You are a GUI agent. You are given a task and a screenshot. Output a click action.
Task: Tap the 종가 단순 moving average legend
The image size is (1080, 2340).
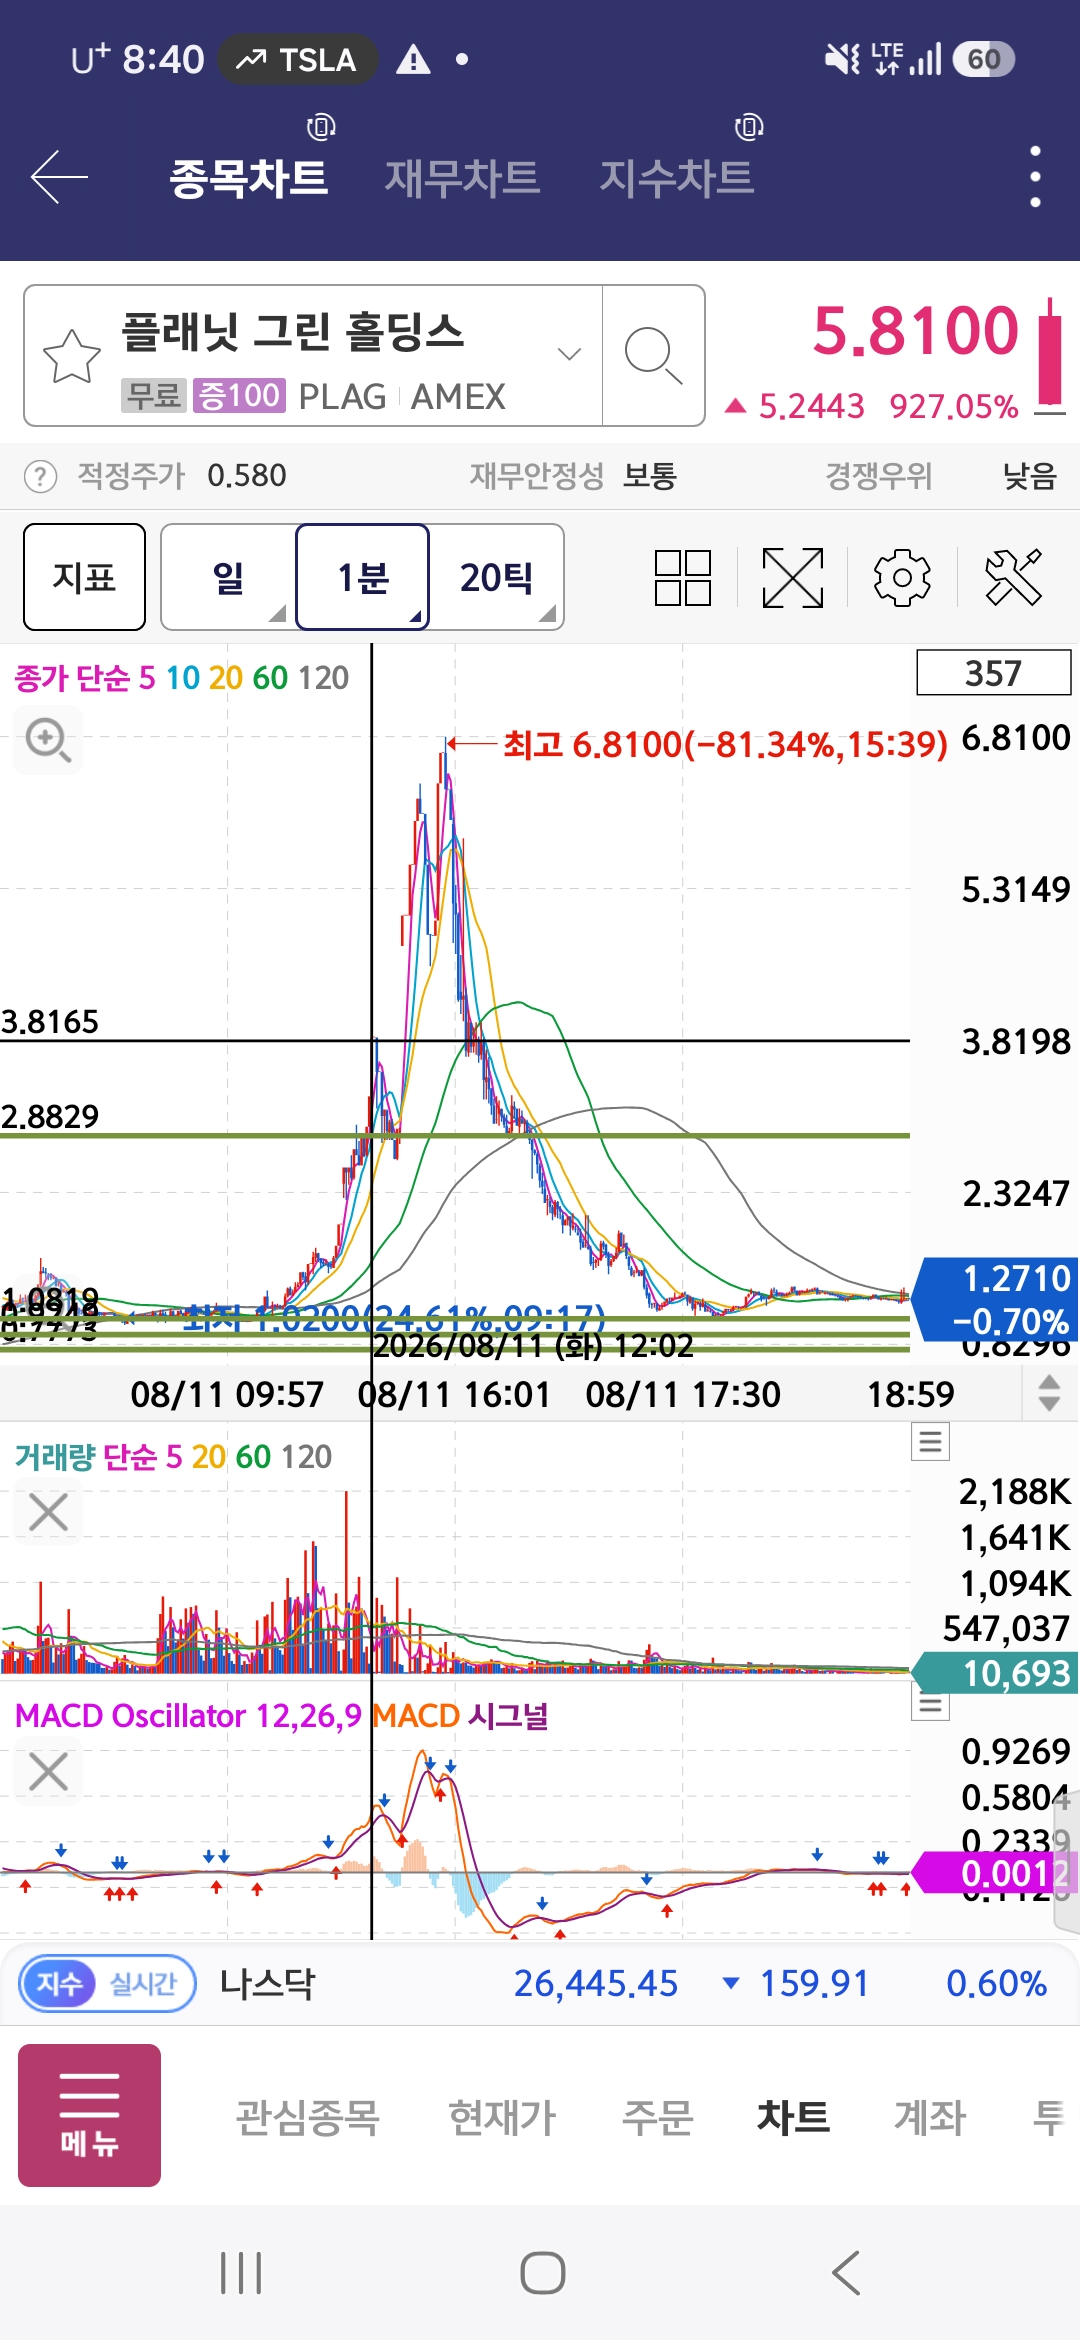(181, 678)
